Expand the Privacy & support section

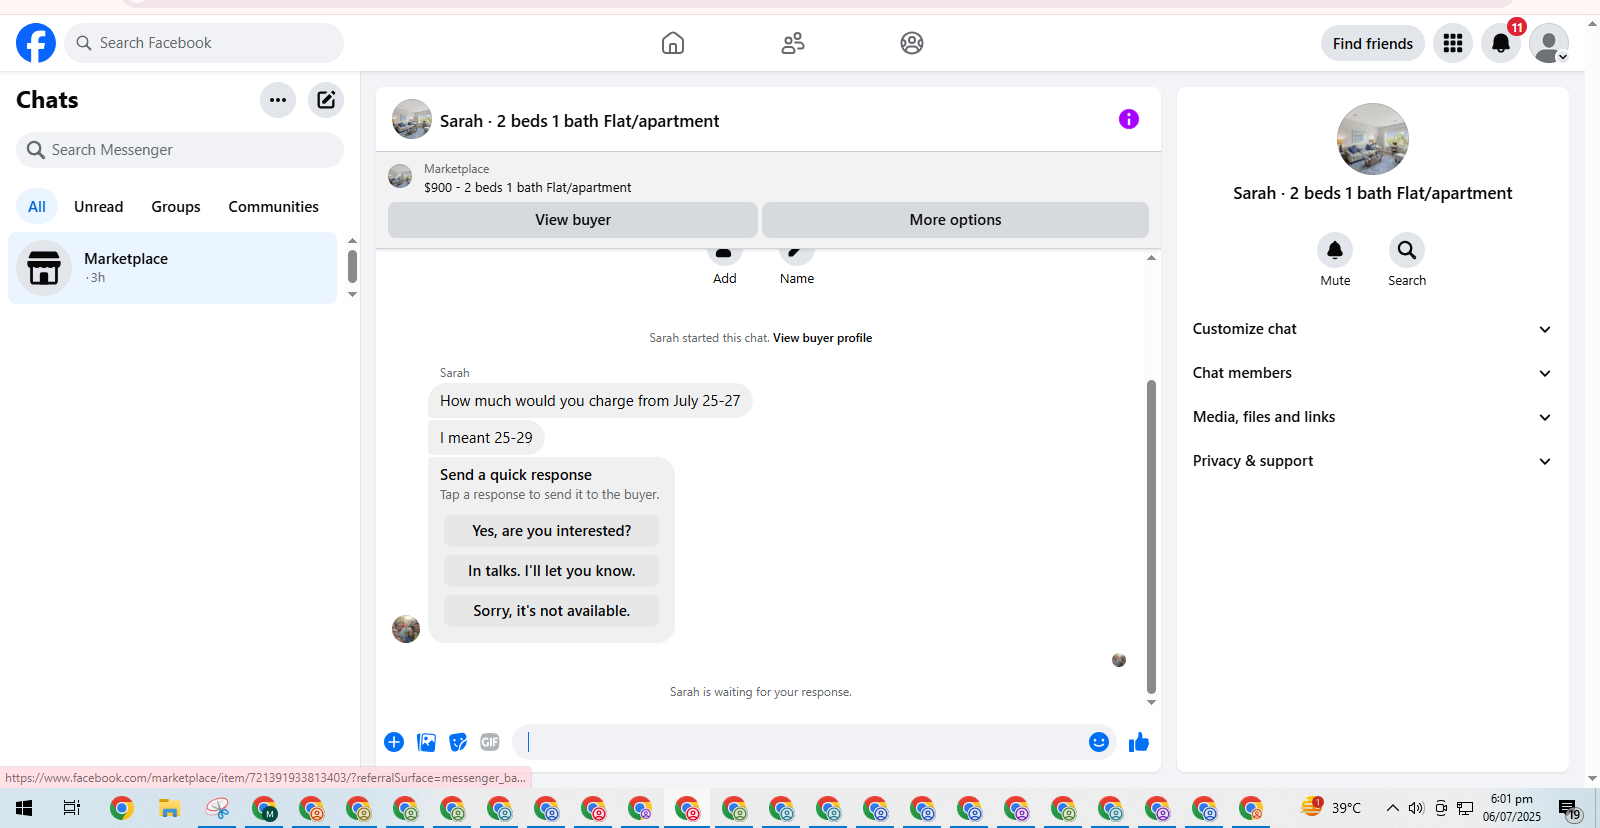pos(1372,461)
